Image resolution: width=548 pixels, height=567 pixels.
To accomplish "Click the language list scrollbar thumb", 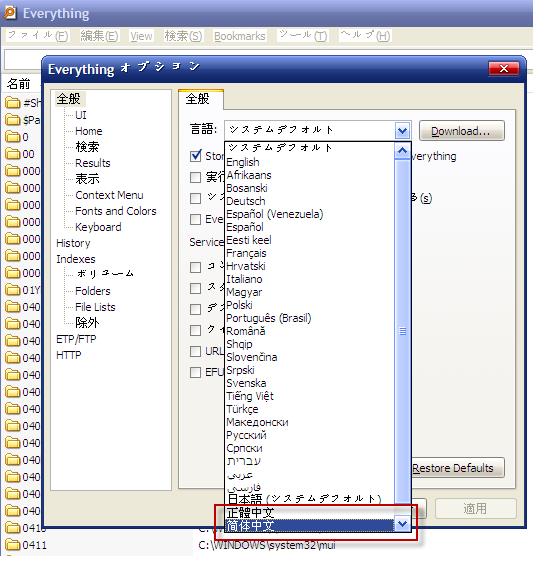I will click(402, 331).
